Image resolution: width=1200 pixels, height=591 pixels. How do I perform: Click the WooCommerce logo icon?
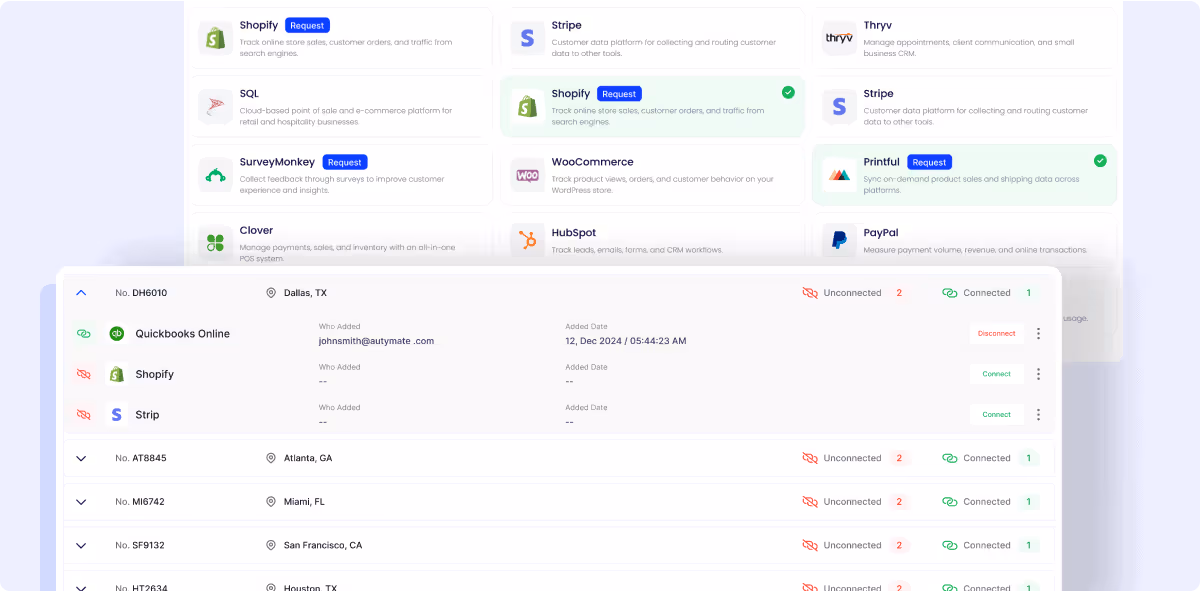(527, 175)
